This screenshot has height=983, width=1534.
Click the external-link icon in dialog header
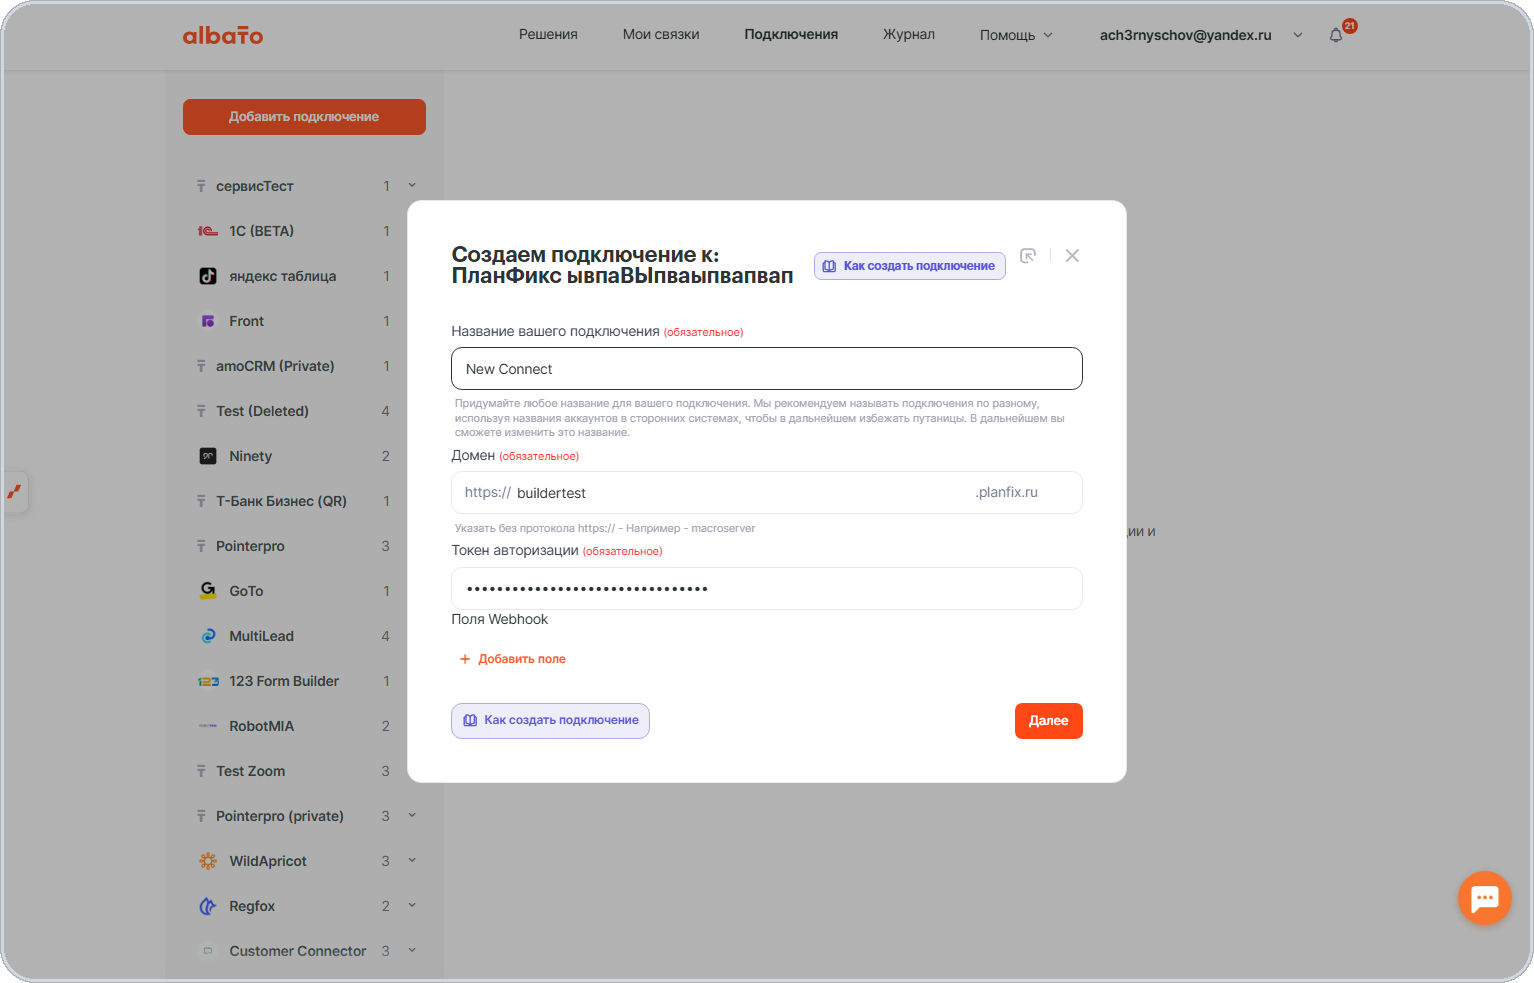tap(1028, 256)
